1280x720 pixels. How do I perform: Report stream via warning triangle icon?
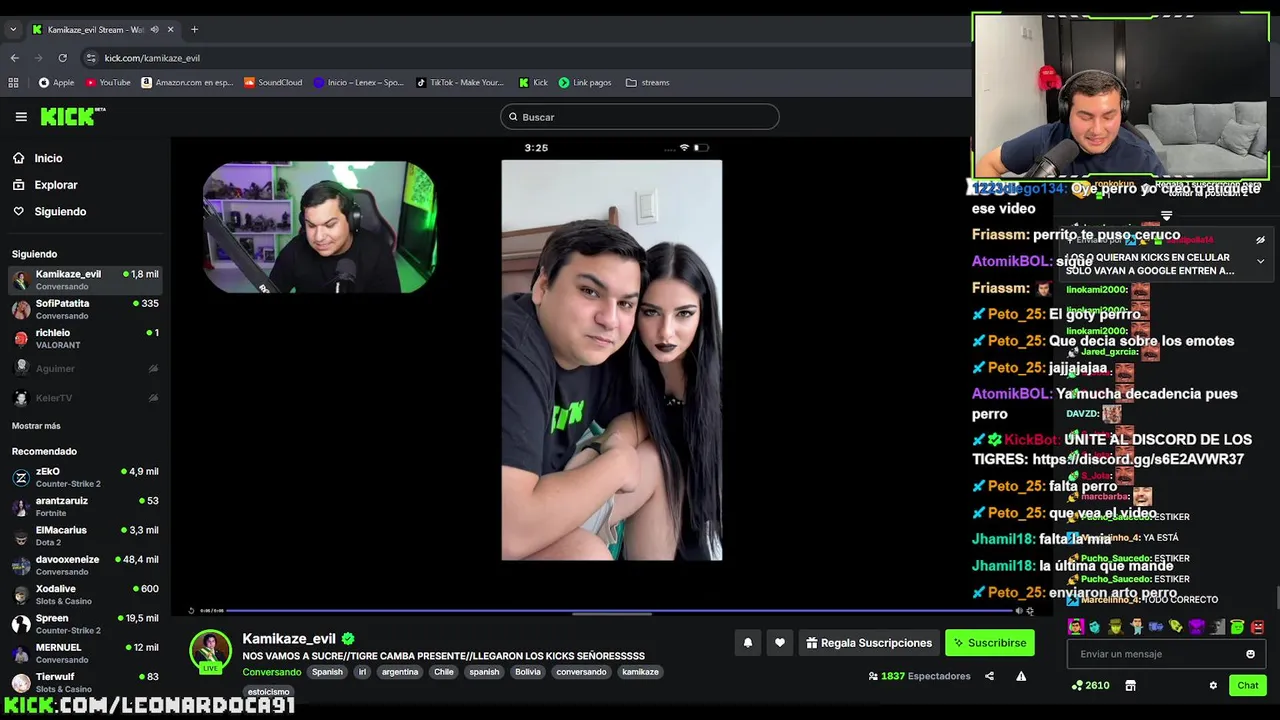point(1021,676)
